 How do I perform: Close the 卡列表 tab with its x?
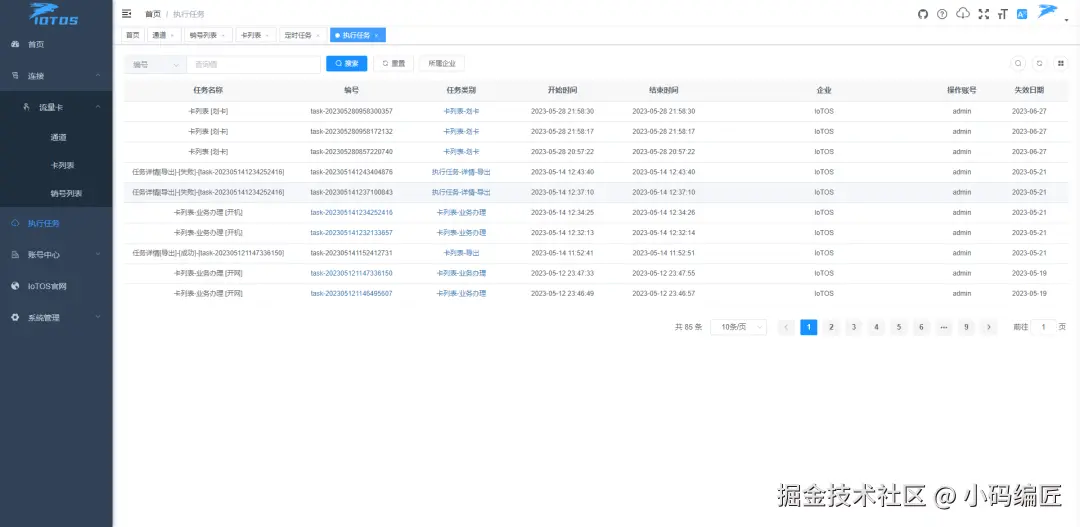(x=267, y=35)
